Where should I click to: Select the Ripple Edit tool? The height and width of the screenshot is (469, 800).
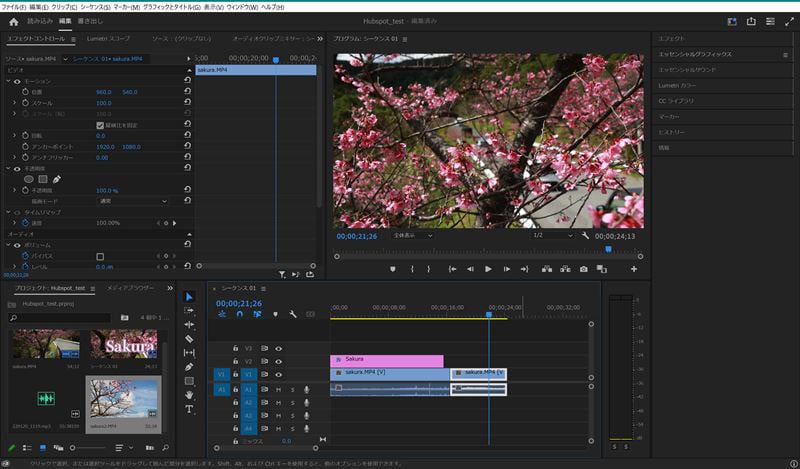point(189,325)
